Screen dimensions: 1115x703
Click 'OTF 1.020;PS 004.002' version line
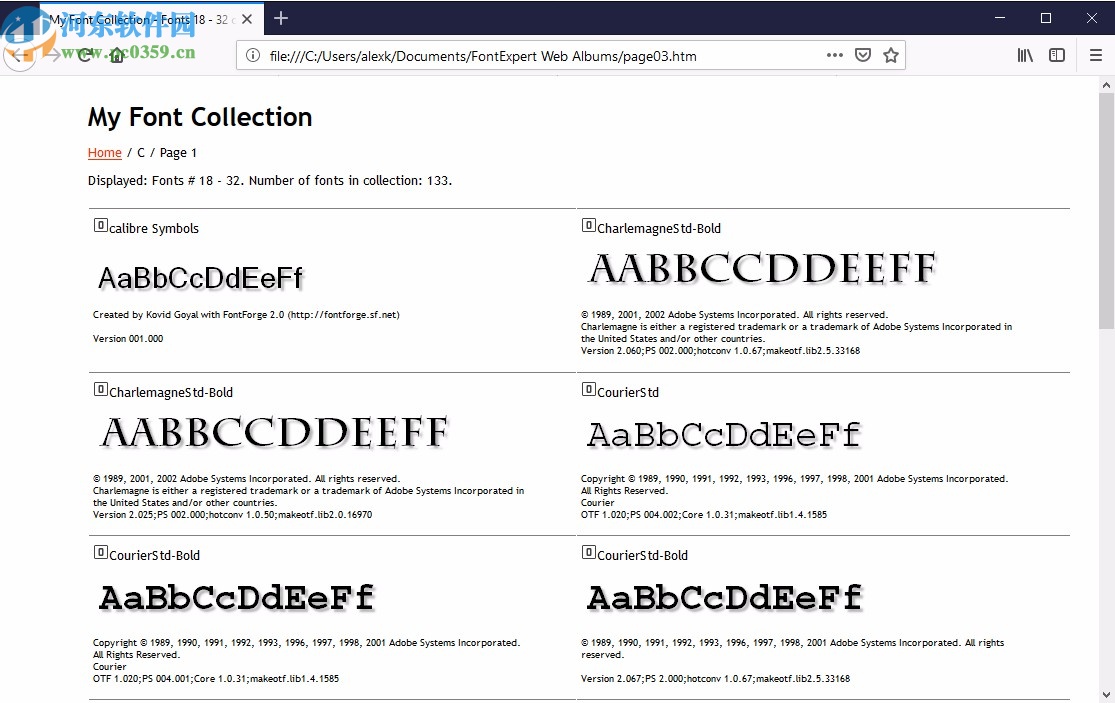[704, 515]
